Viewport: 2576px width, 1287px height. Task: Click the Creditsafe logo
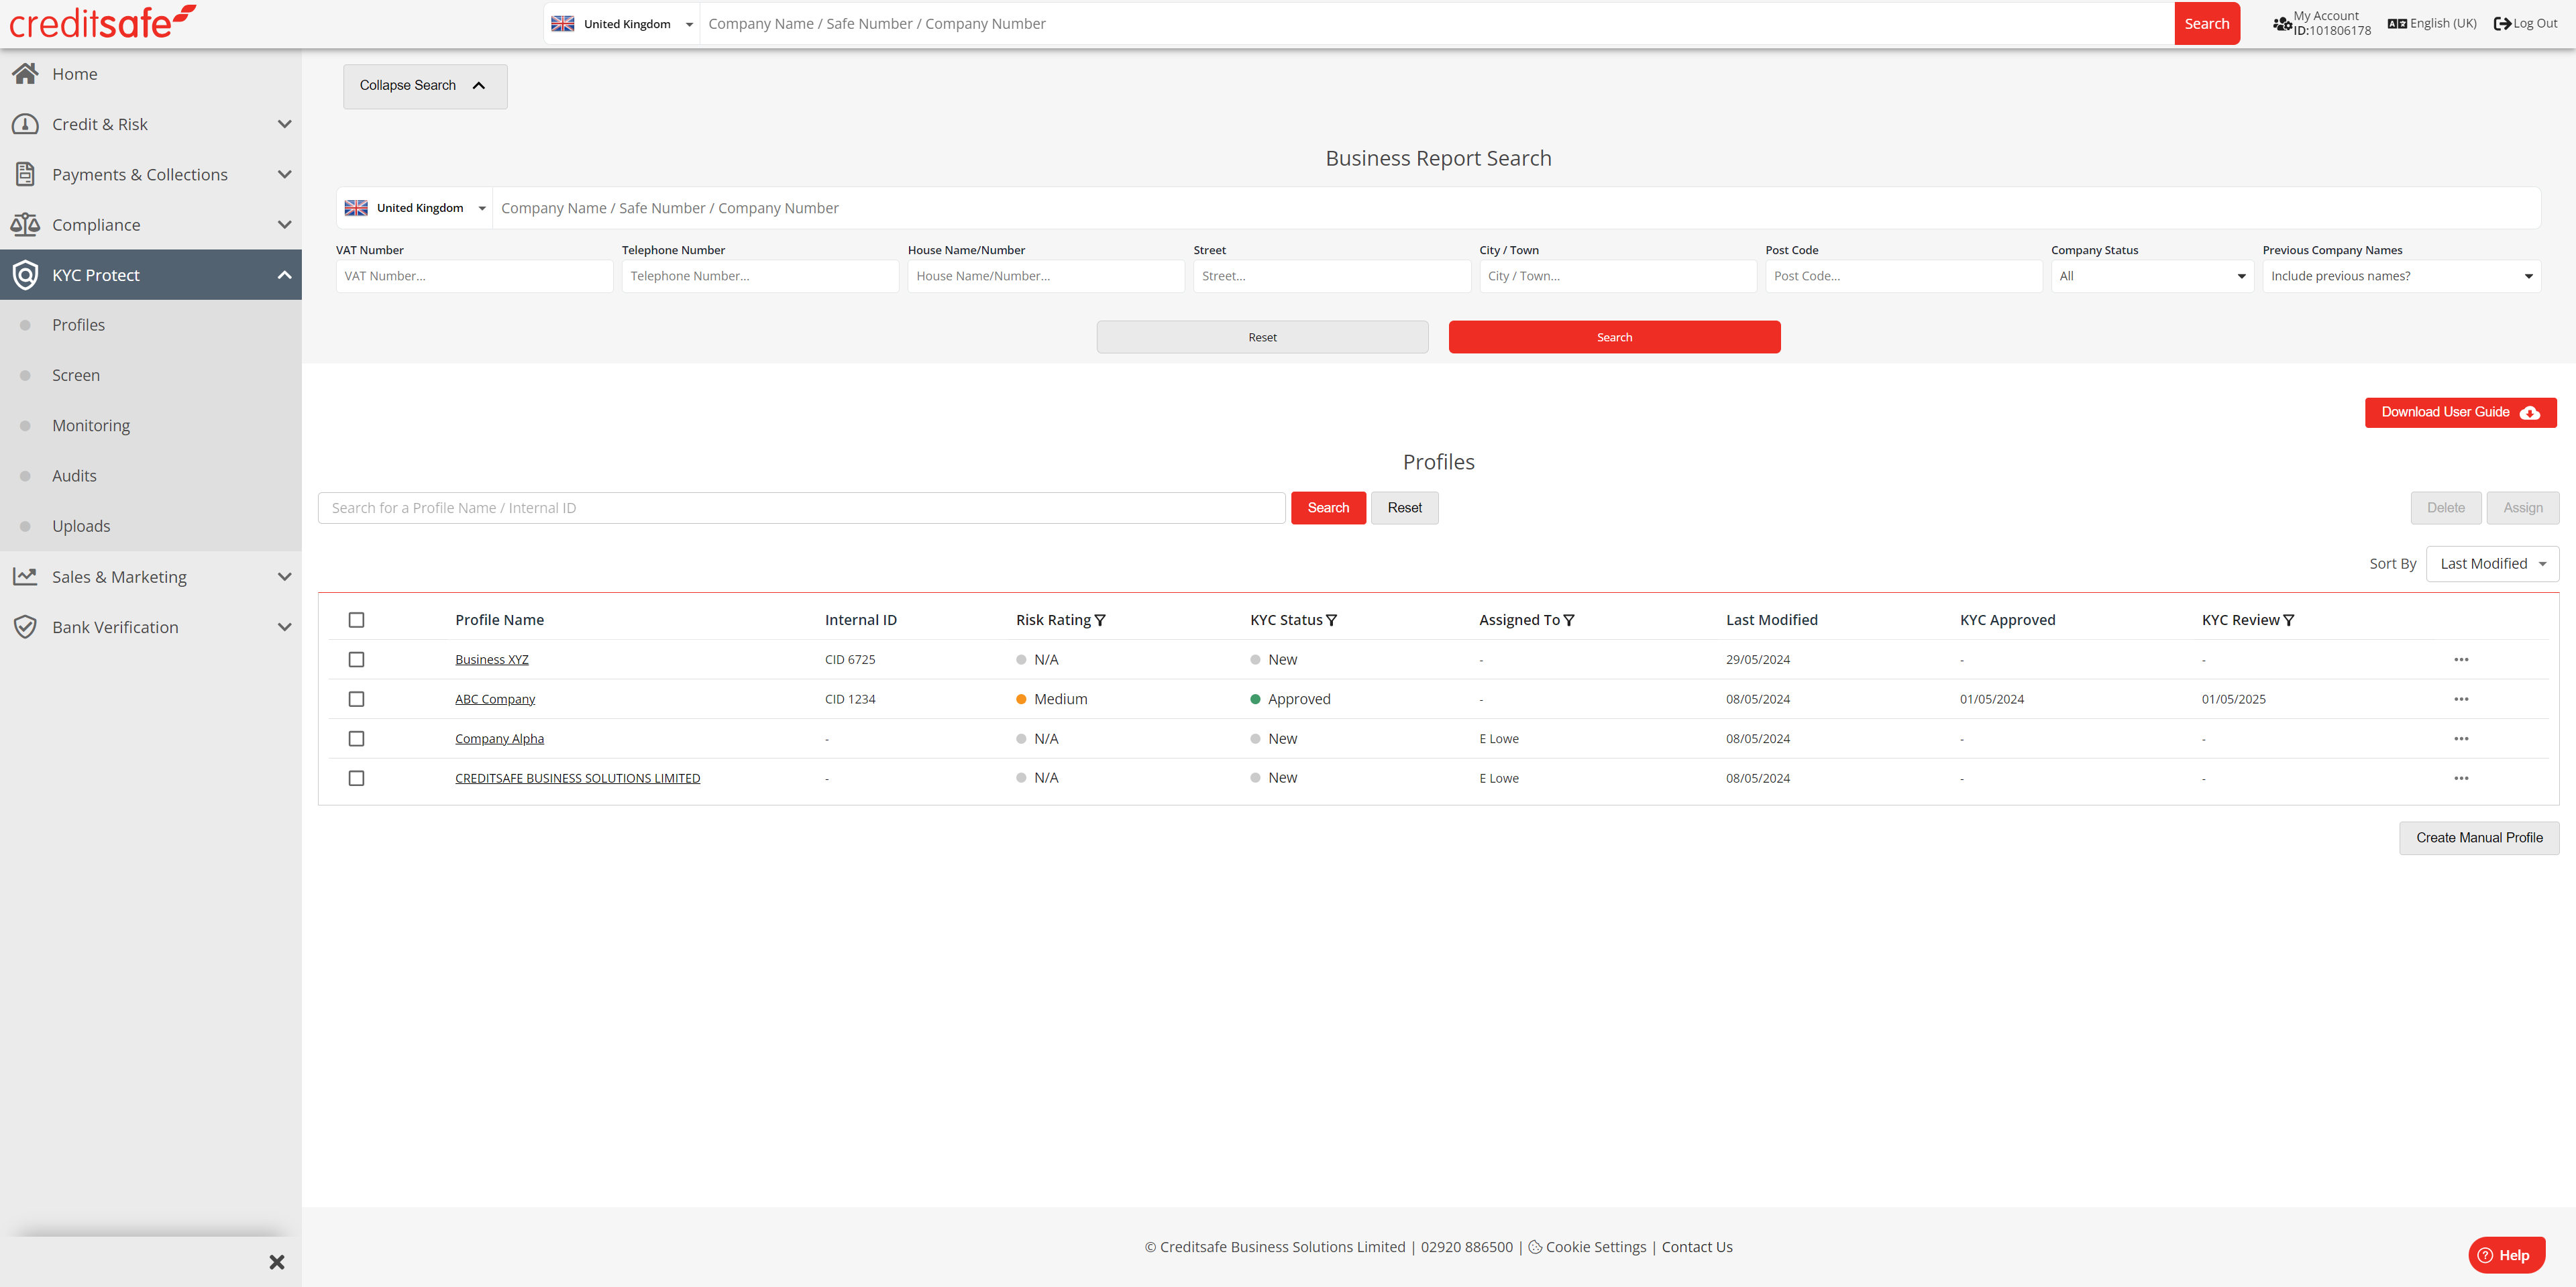(103, 22)
